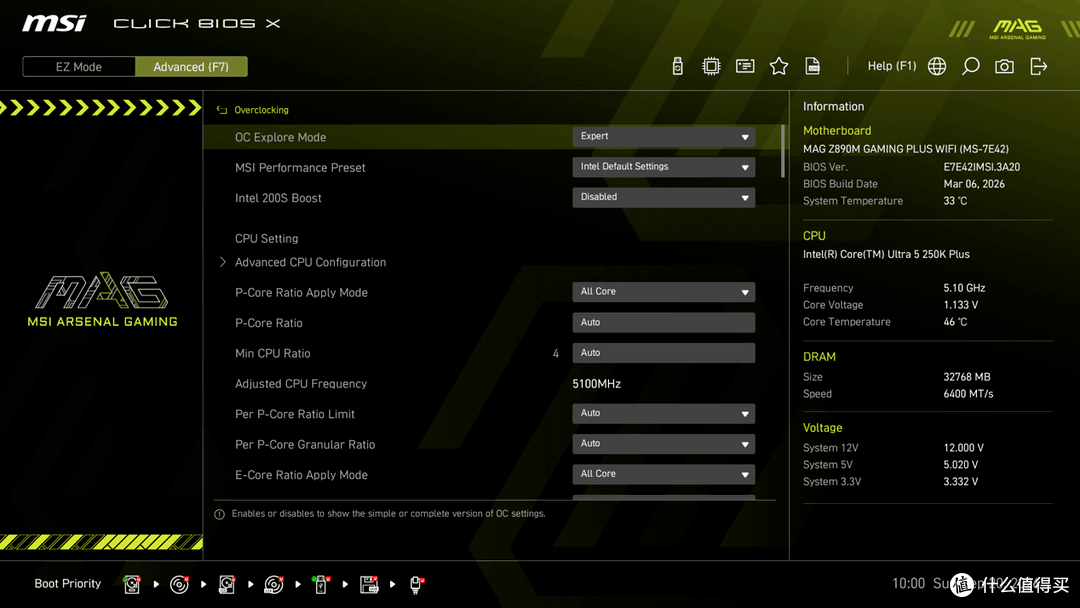Click the '46 °C' core temperature value
This screenshot has height=608, width=1080.
click(955, 322)
